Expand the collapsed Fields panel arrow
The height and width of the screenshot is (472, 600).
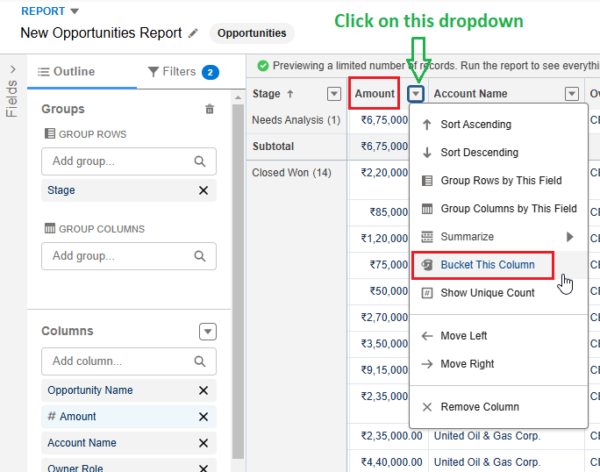[13, 69]
